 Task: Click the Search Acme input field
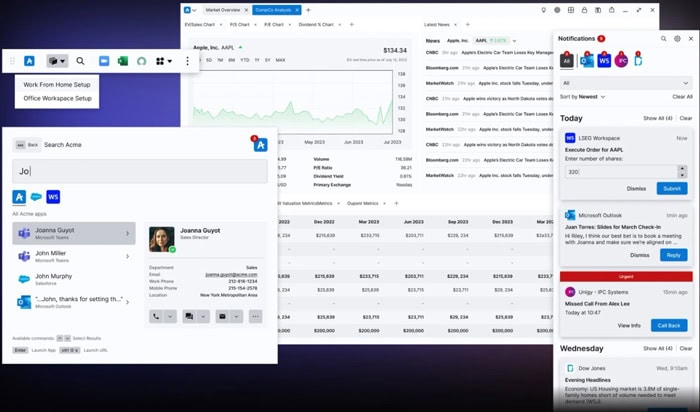point(140,171)
